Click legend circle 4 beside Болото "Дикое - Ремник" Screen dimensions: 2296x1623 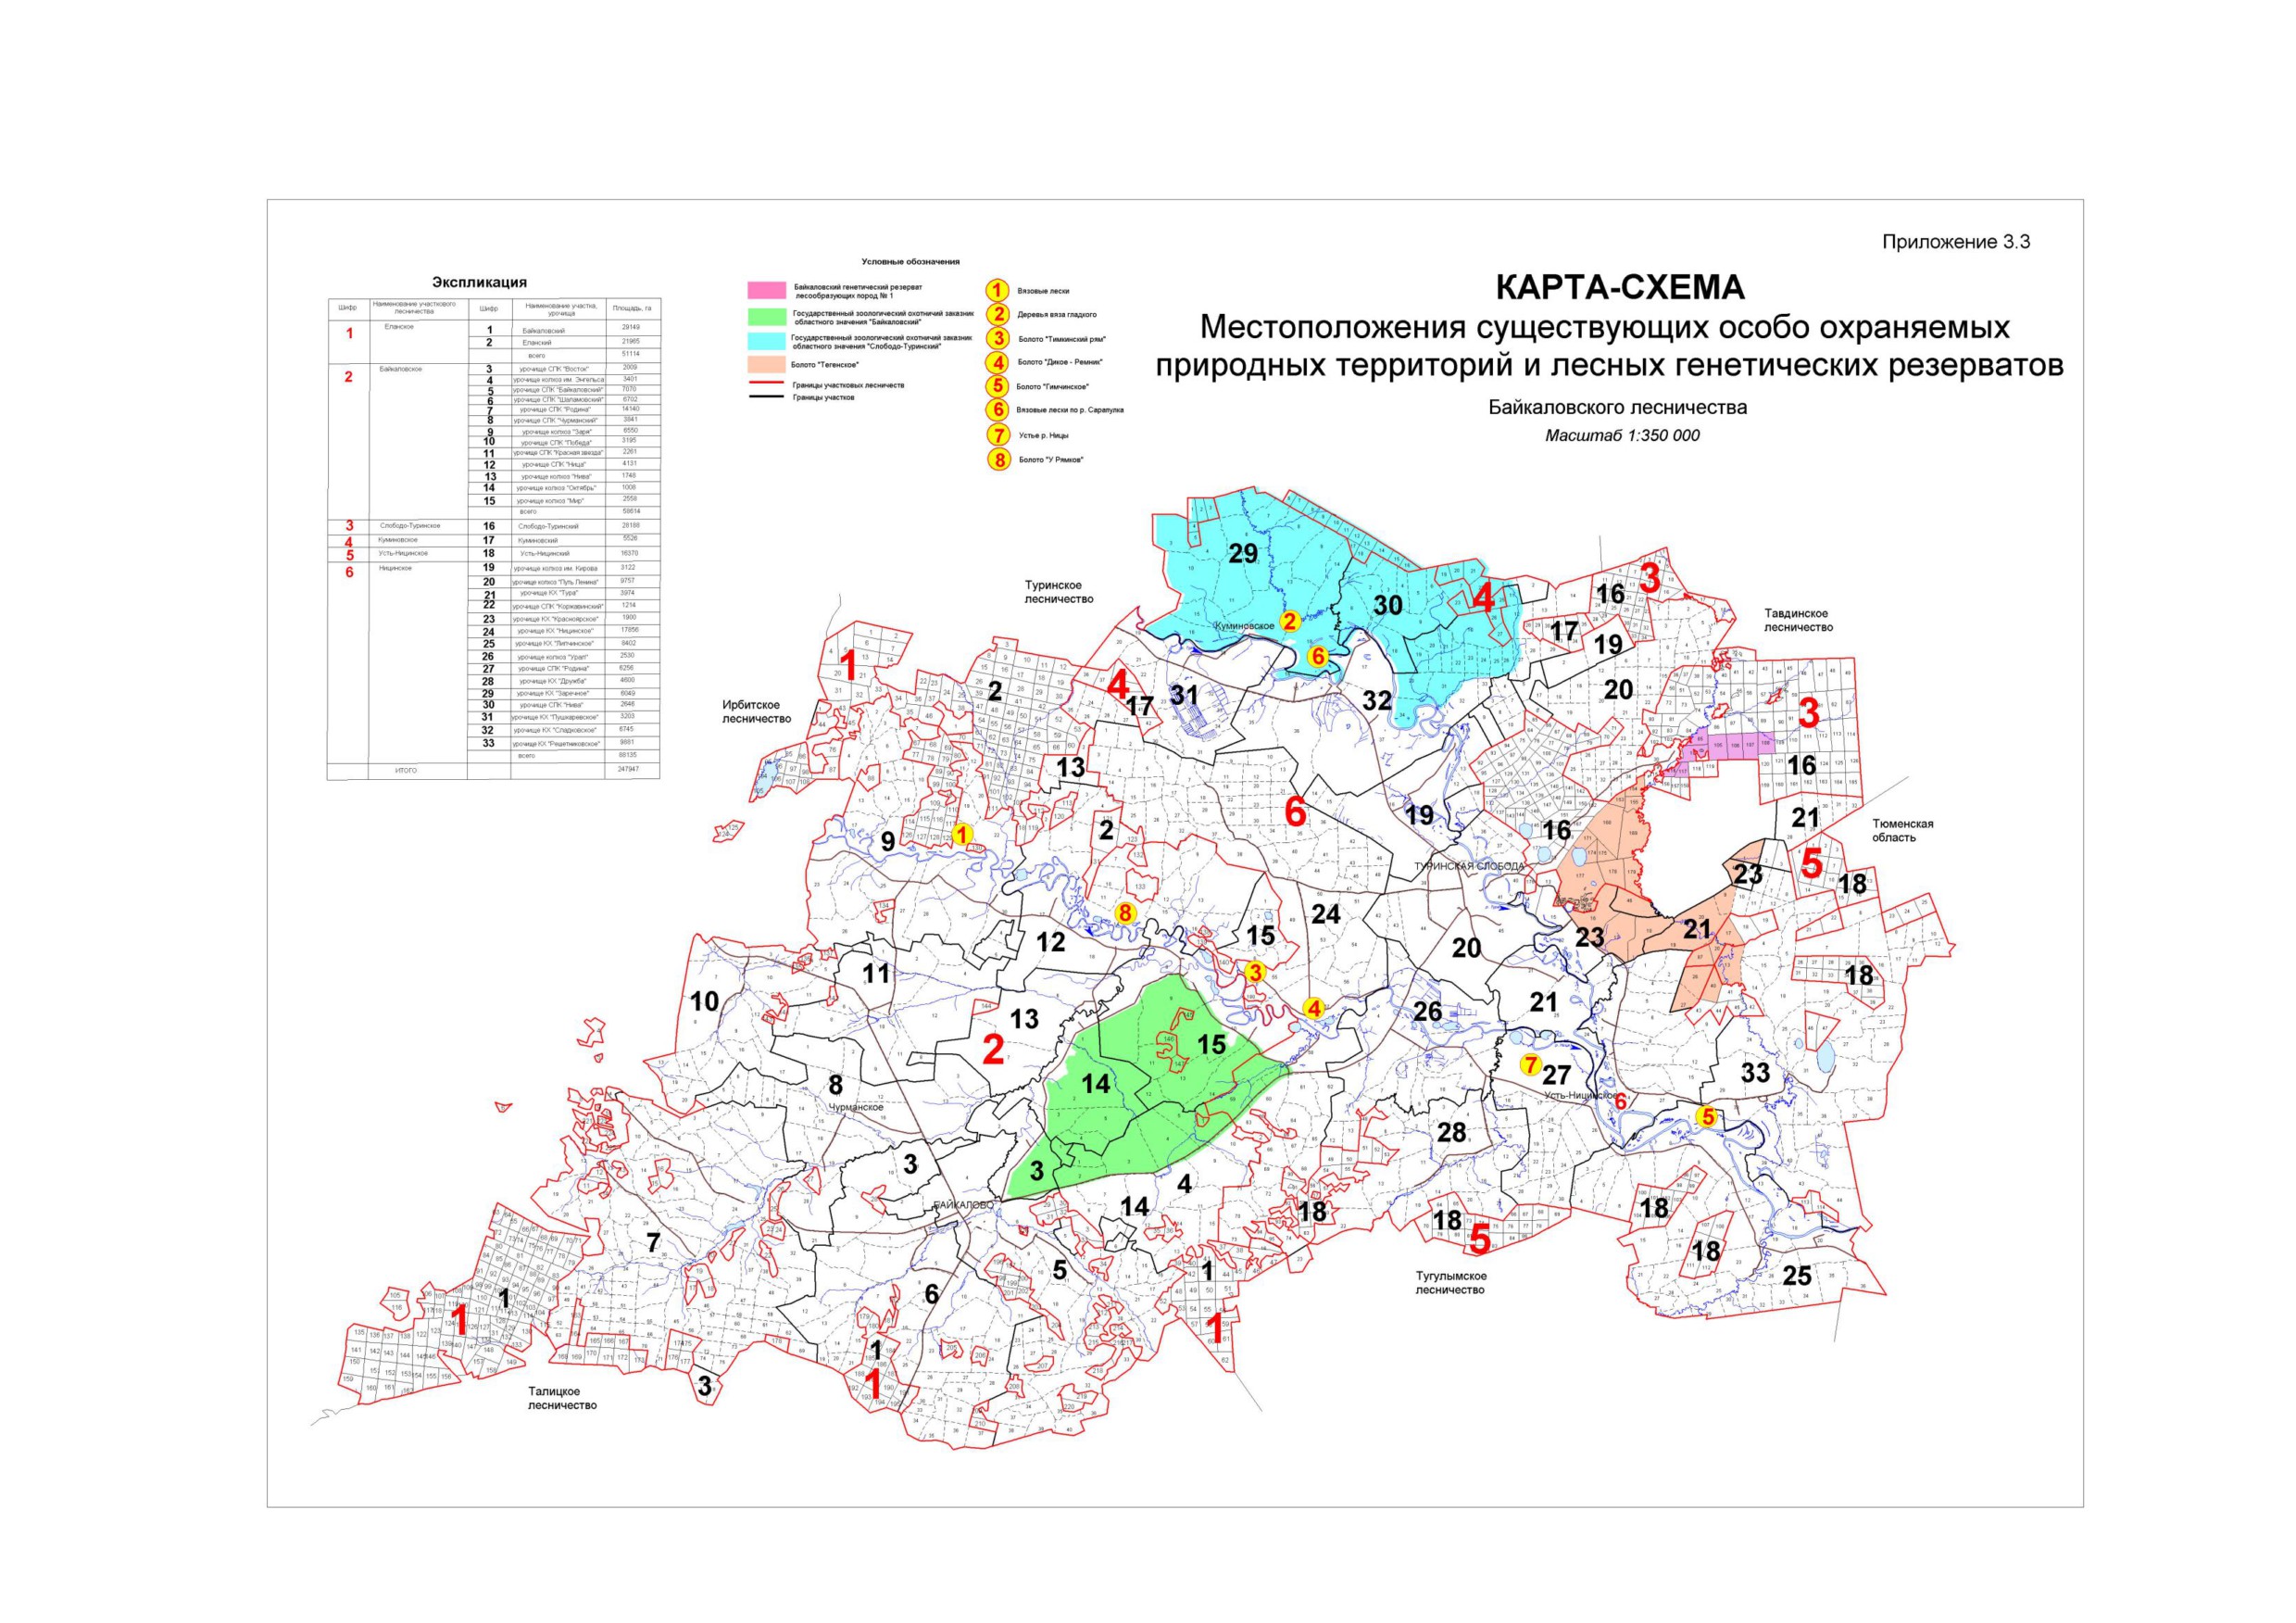[997, 362]
